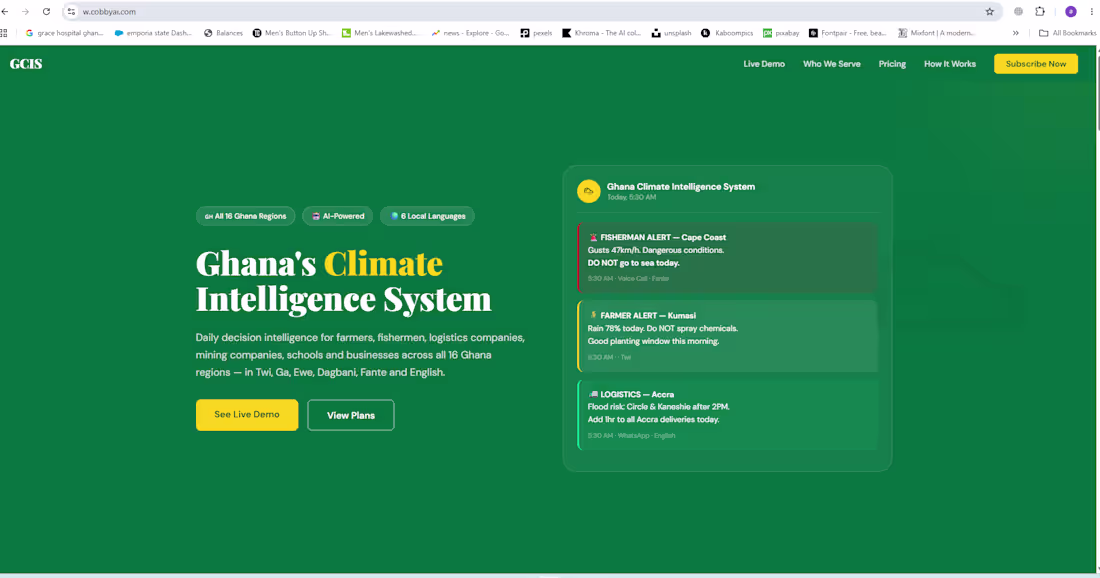Open the purple profile avatar
The image size is (1100, 578).
[1071, 11]
